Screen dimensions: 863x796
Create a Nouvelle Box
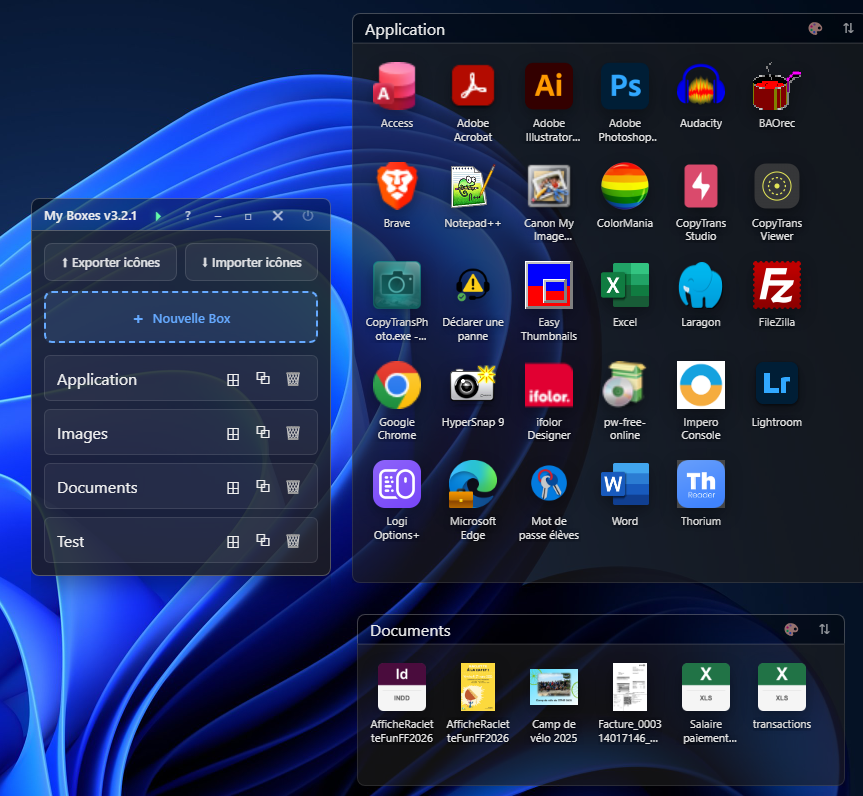point(181,318)
